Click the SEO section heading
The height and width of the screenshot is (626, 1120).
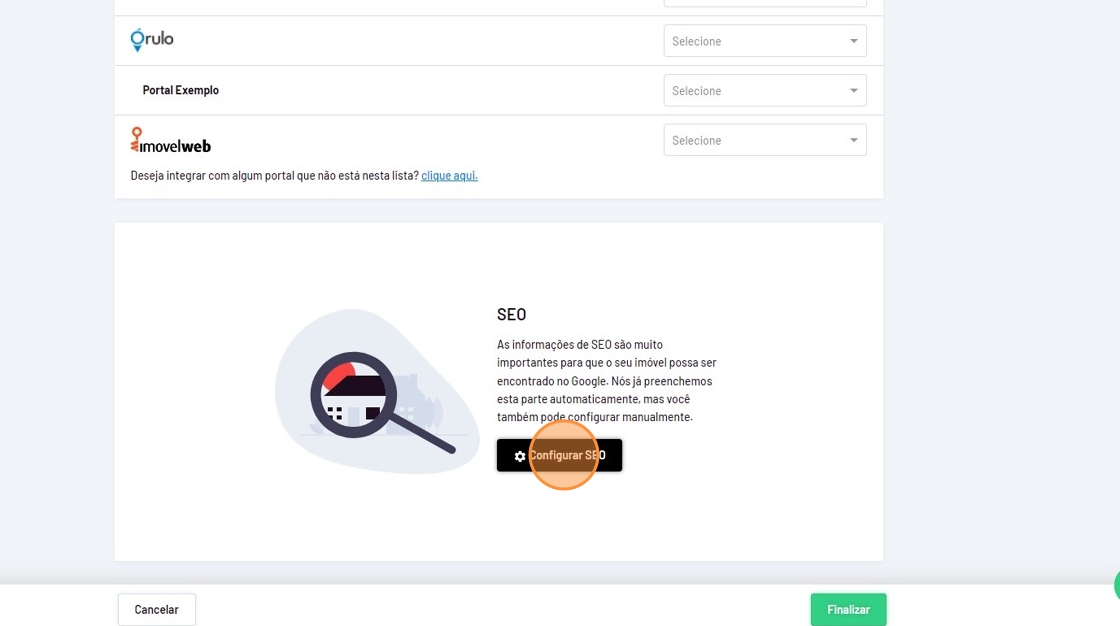511,314
